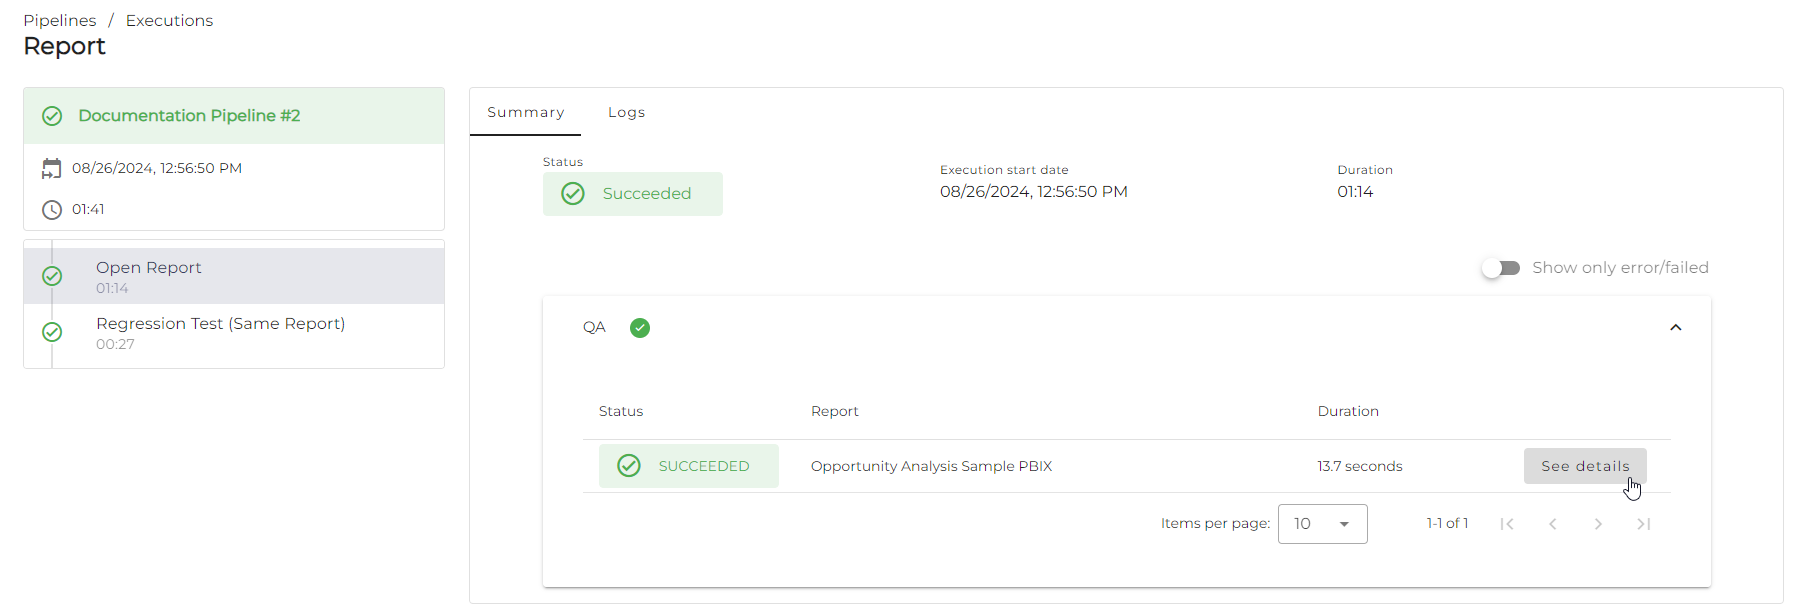
Task: Go to the previous page of results
Action: coord(1553,524)
